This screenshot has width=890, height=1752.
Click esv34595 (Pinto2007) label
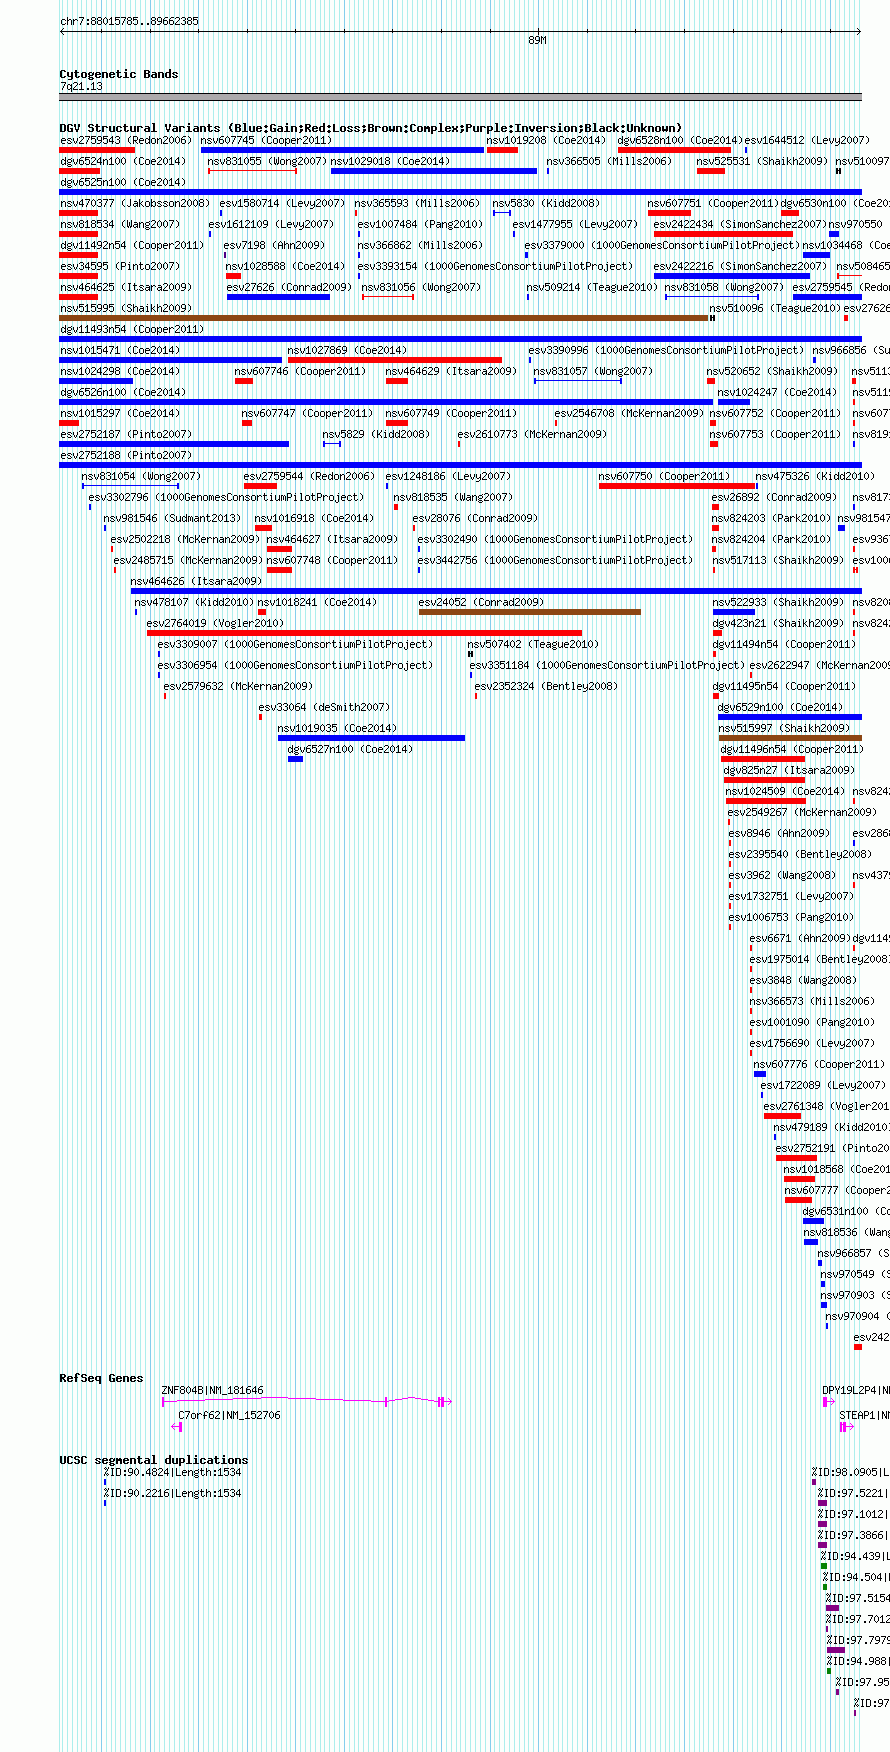tap(120, 267)
